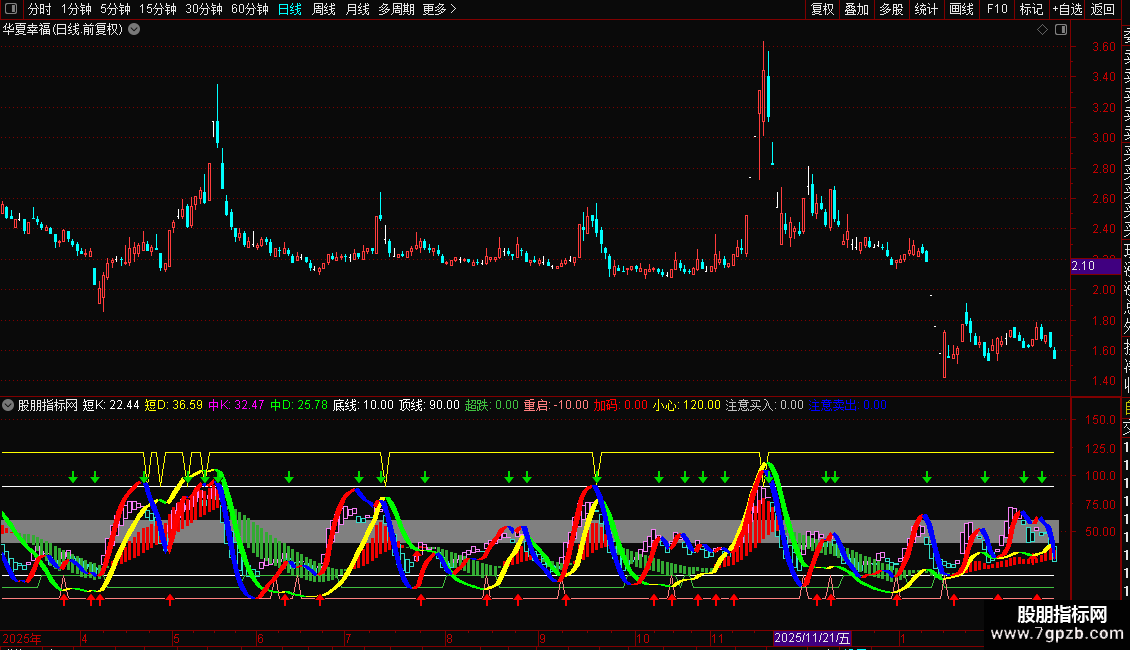Expand the 更多 periods menu
This screenshot has width=1130, height=650.
(x=439, y=9)
